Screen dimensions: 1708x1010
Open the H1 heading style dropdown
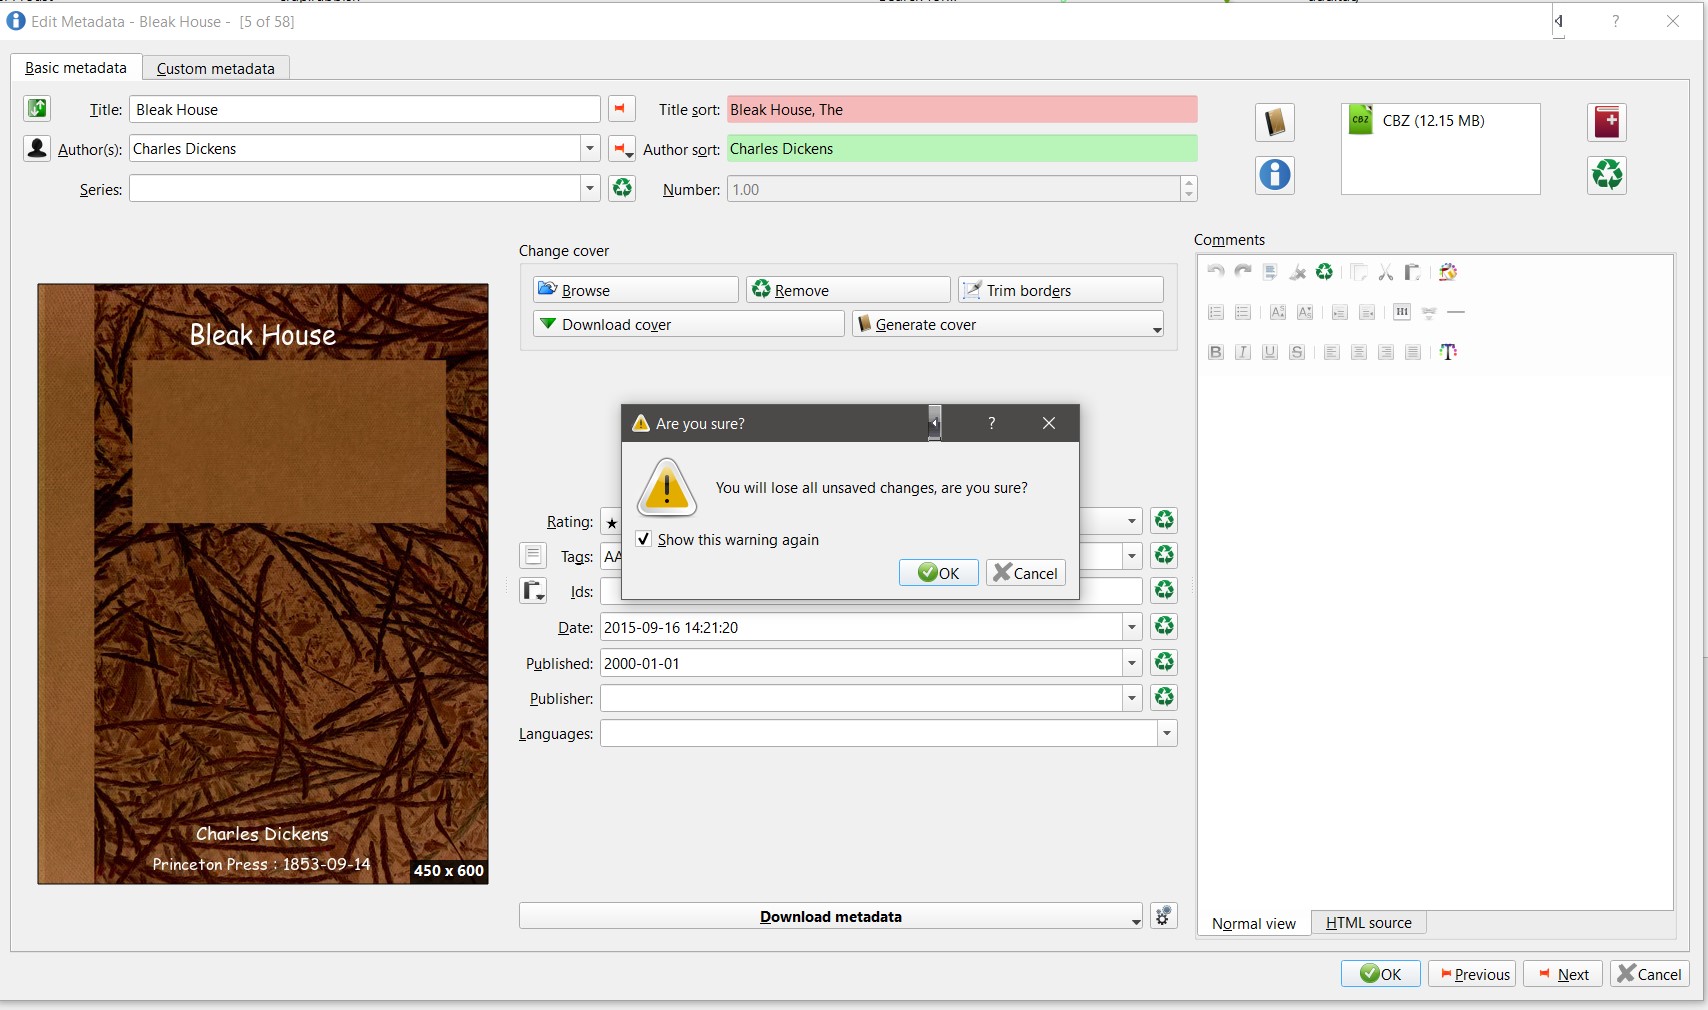pos(1402,312)
